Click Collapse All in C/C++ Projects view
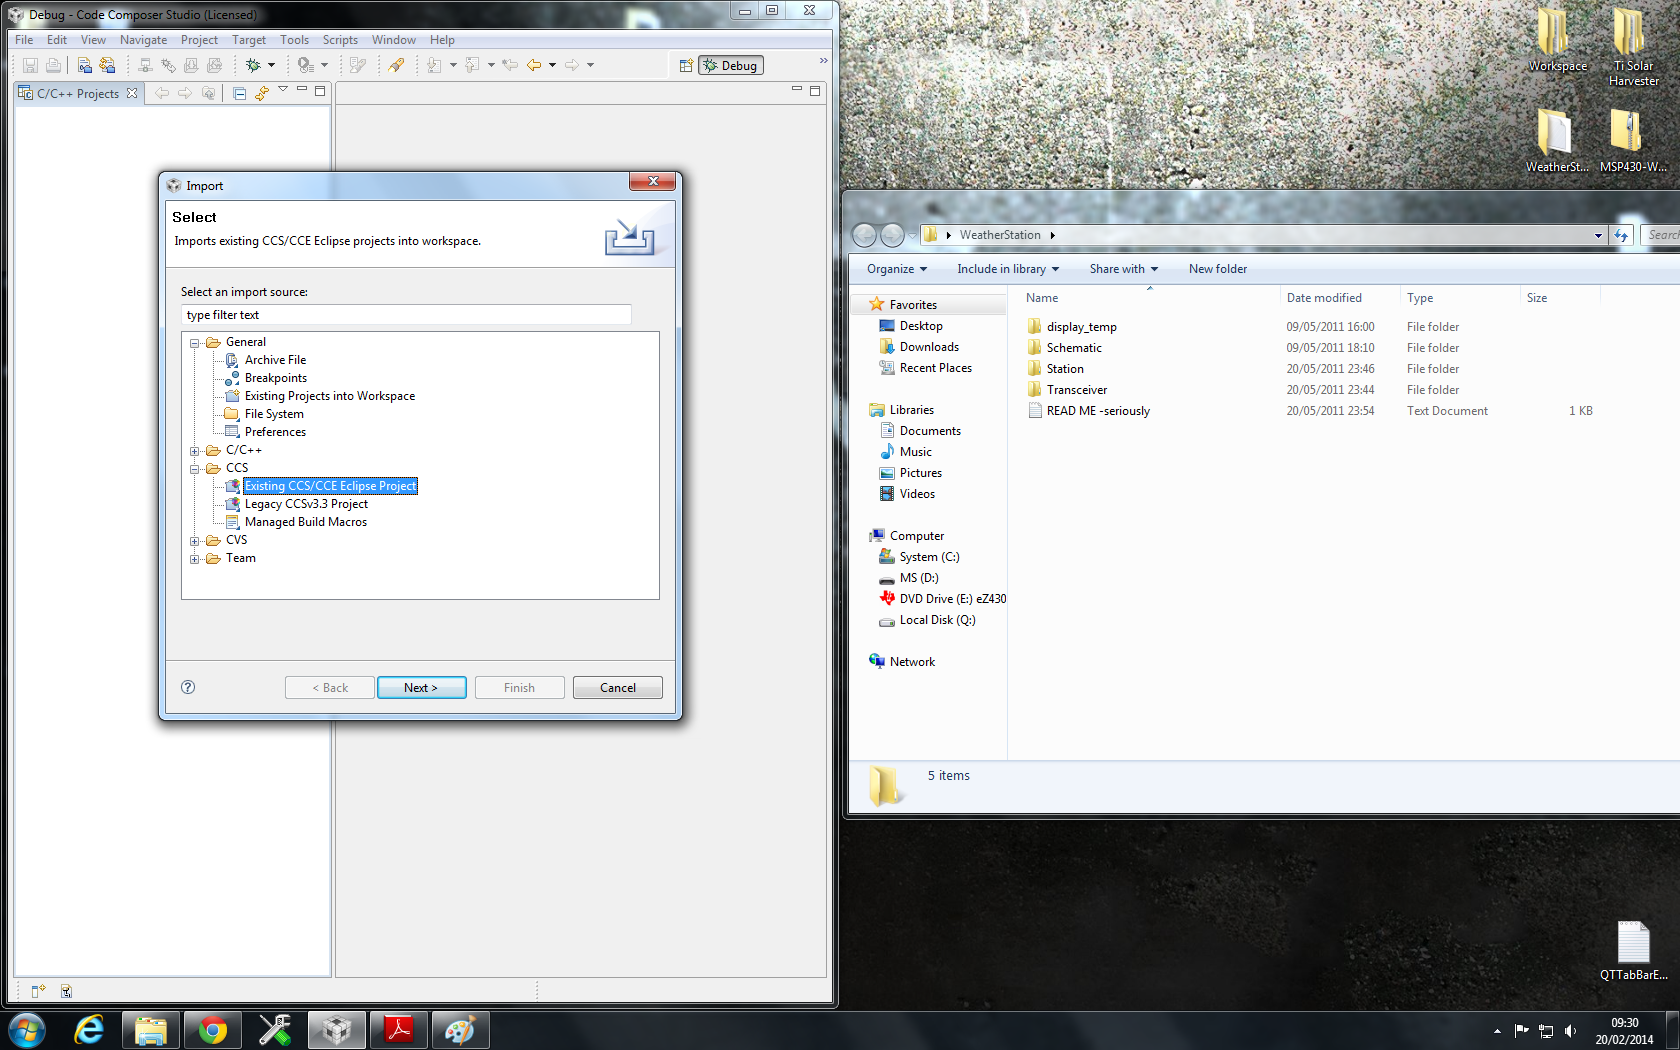Screen dimensions: 1680x1050 (239, 93)
